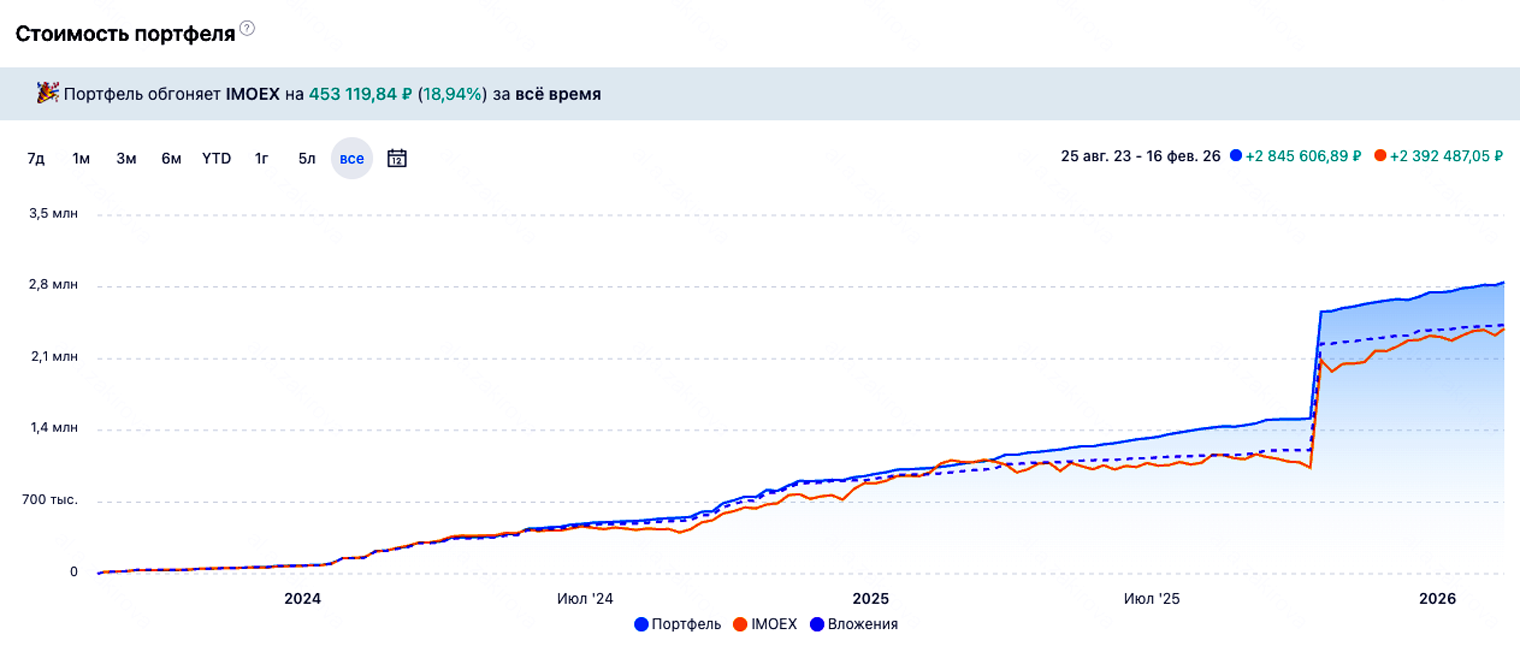
Task: Select the 3м time range
Action: pos(126,158)
